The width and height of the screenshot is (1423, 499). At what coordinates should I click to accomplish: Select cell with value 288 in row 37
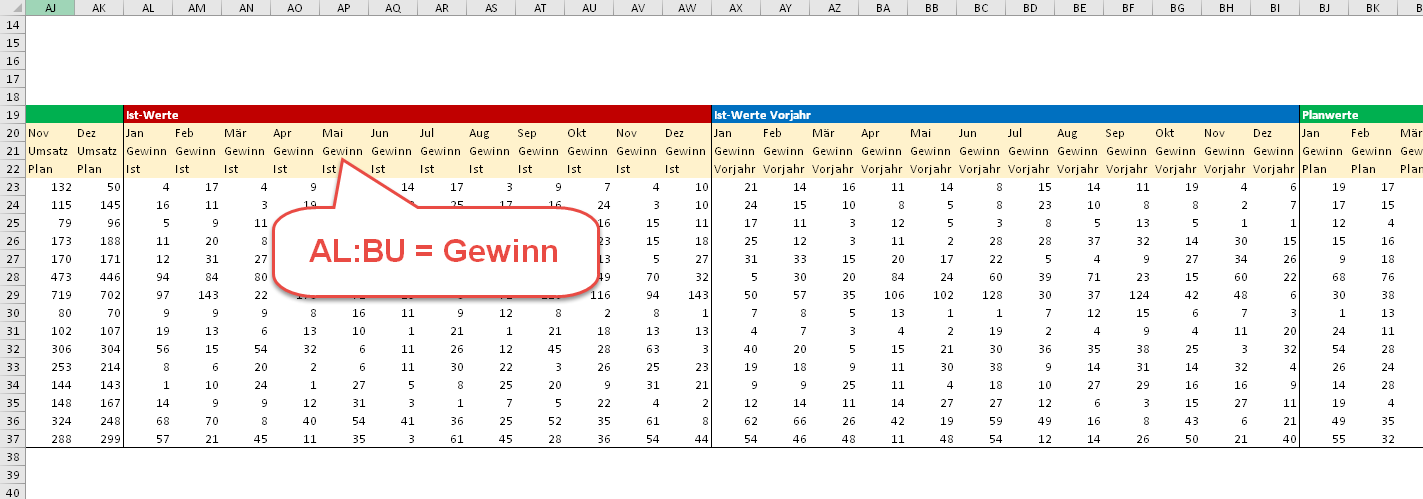click(49, 438)
